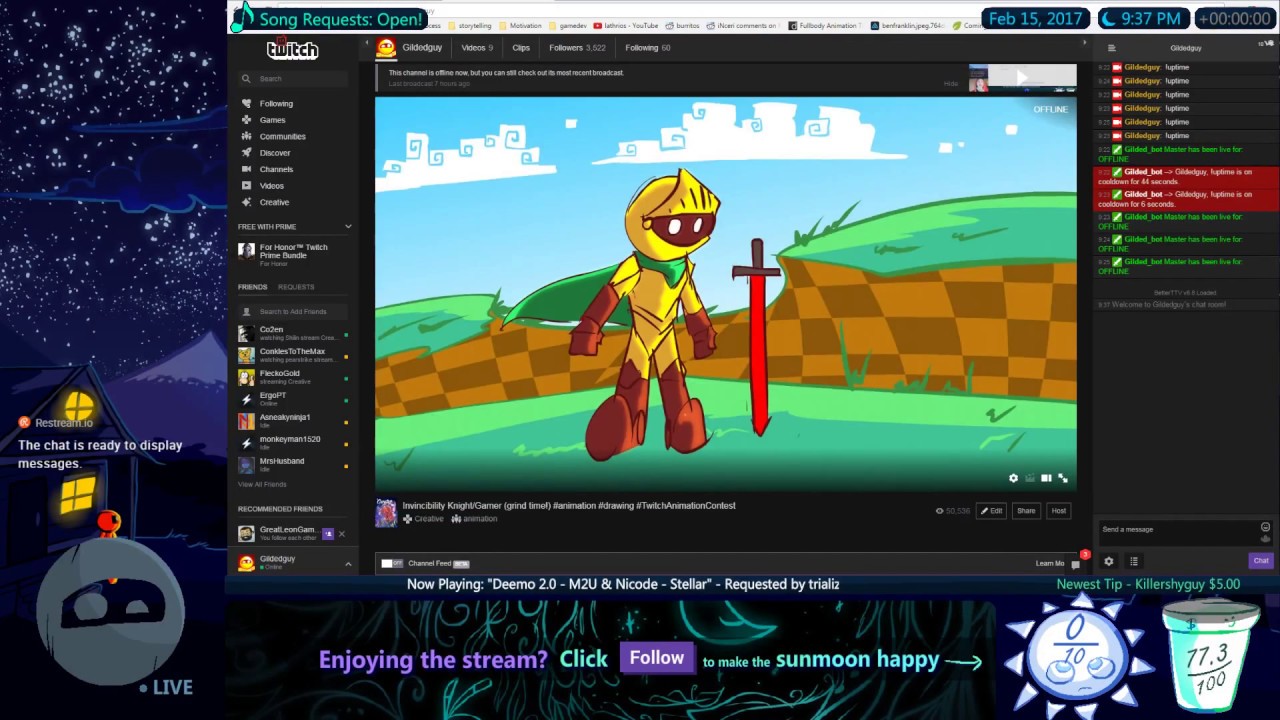Open the Motivation bookmark folder
Image resolution: width=1280 pixels, height=720 pixels.
click(x=520, y=26)
